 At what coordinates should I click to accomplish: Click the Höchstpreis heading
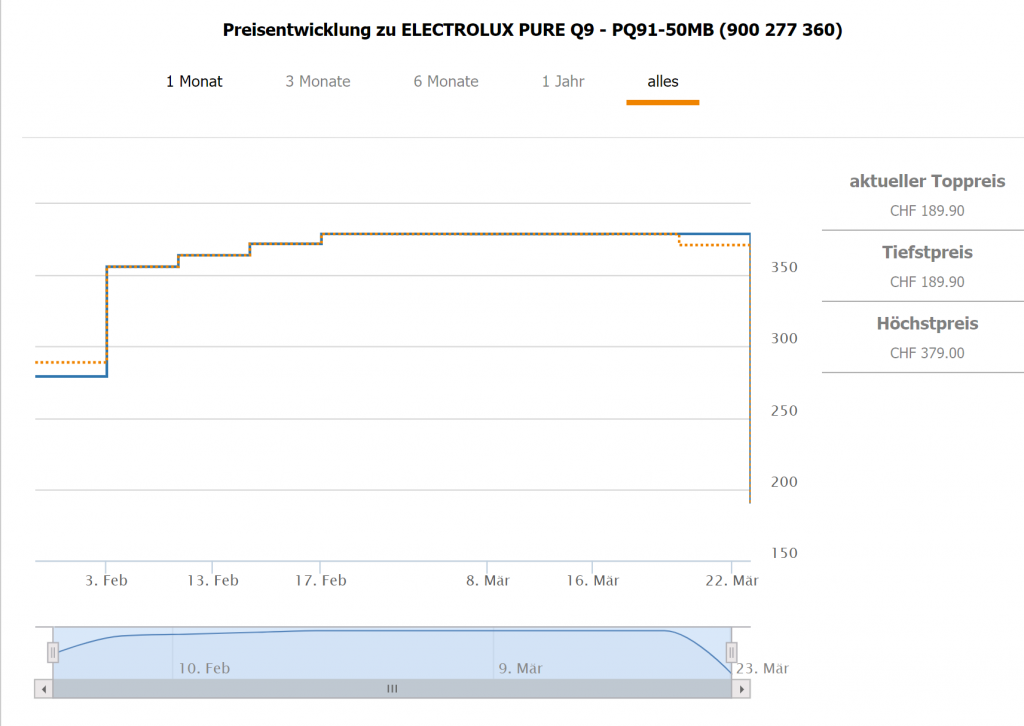(x=927, y=324)
